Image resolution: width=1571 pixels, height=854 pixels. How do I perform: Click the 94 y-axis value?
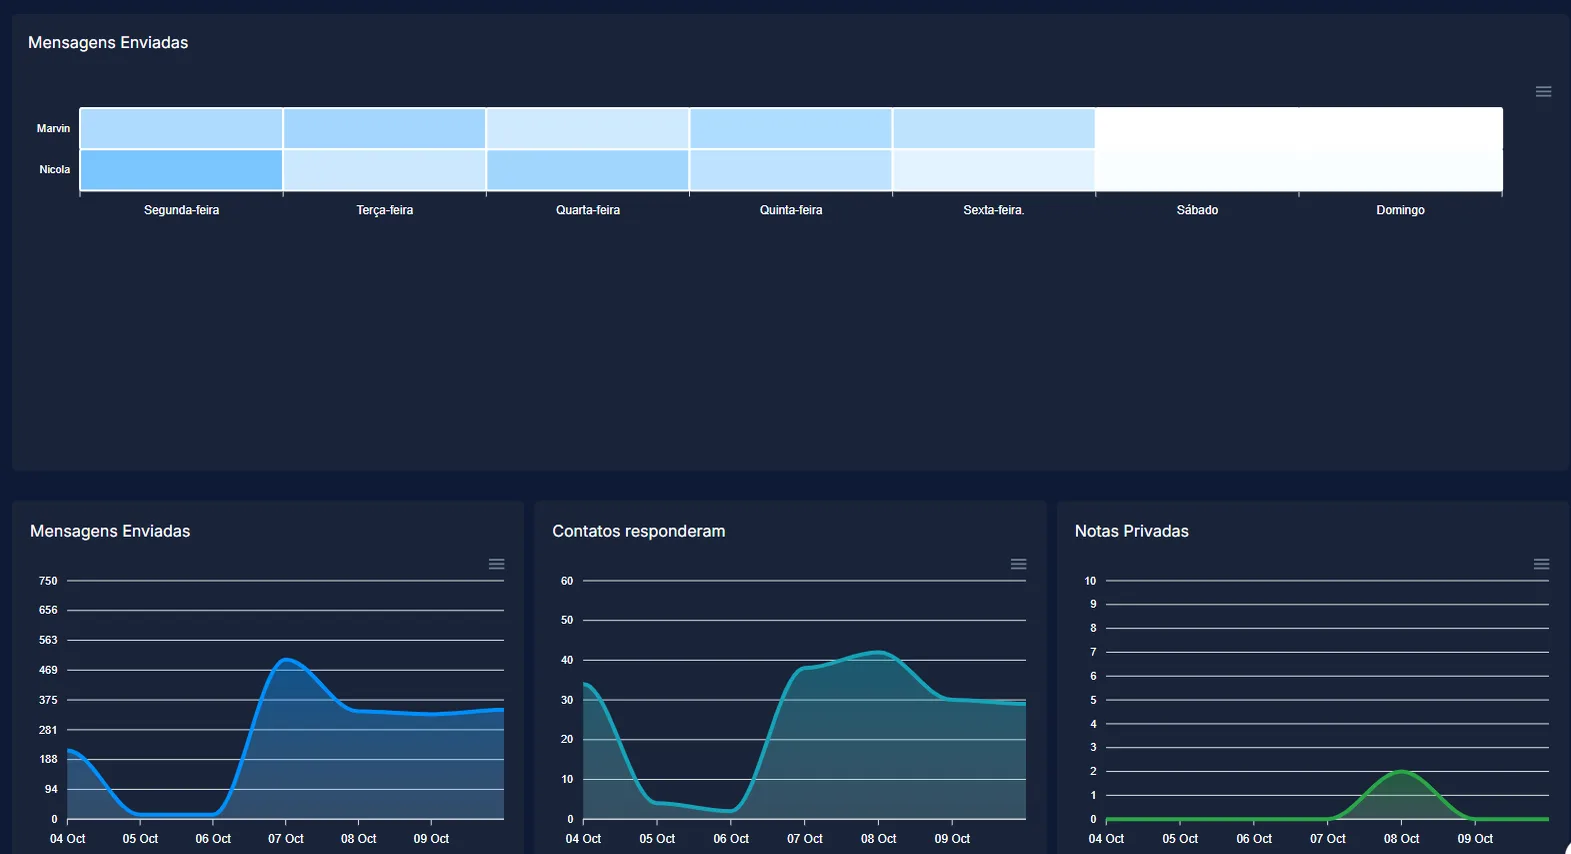point(51,789)
